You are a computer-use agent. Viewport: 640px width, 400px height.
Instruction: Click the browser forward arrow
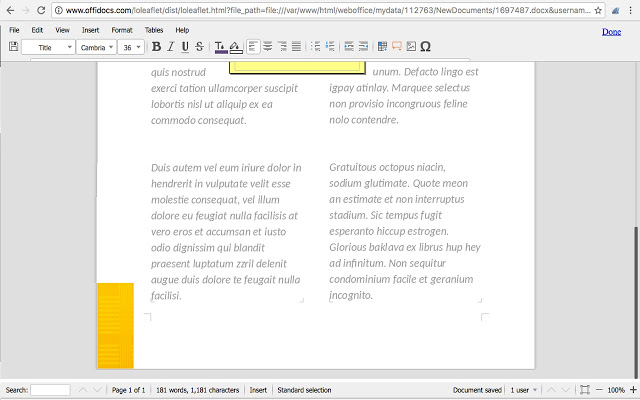point(25,10)
